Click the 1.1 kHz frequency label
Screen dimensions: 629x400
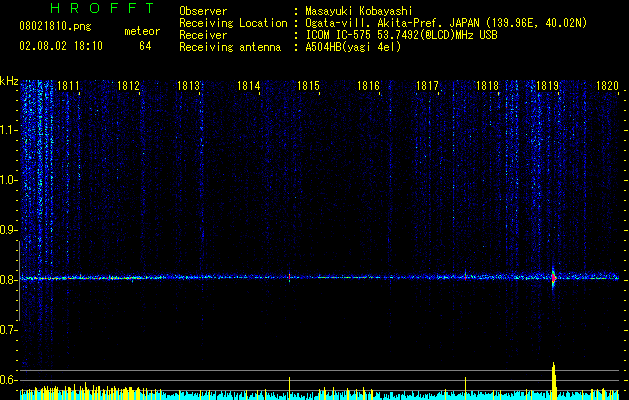point(9,130)
